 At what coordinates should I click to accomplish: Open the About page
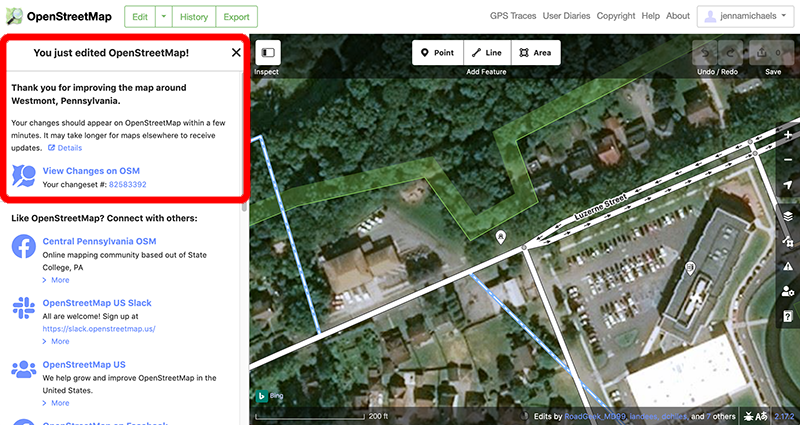[678, 16]
